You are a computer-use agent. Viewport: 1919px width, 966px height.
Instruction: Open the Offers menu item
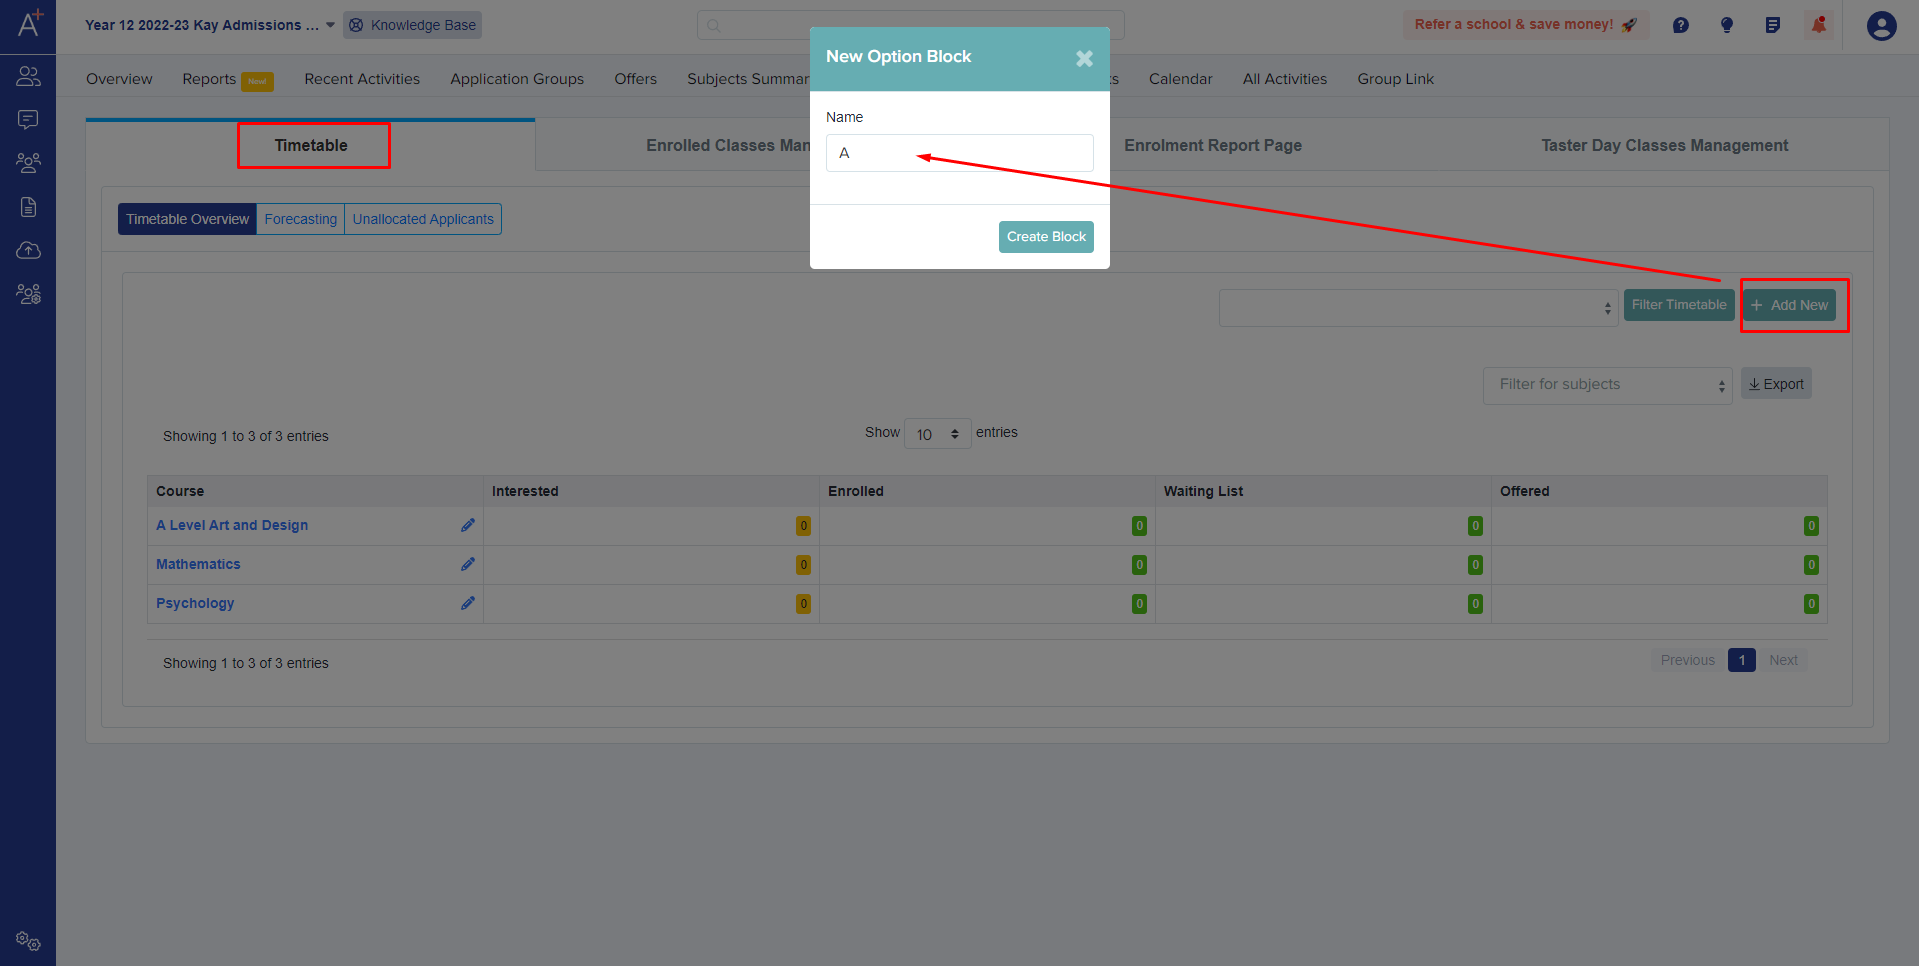coord(635,79)
